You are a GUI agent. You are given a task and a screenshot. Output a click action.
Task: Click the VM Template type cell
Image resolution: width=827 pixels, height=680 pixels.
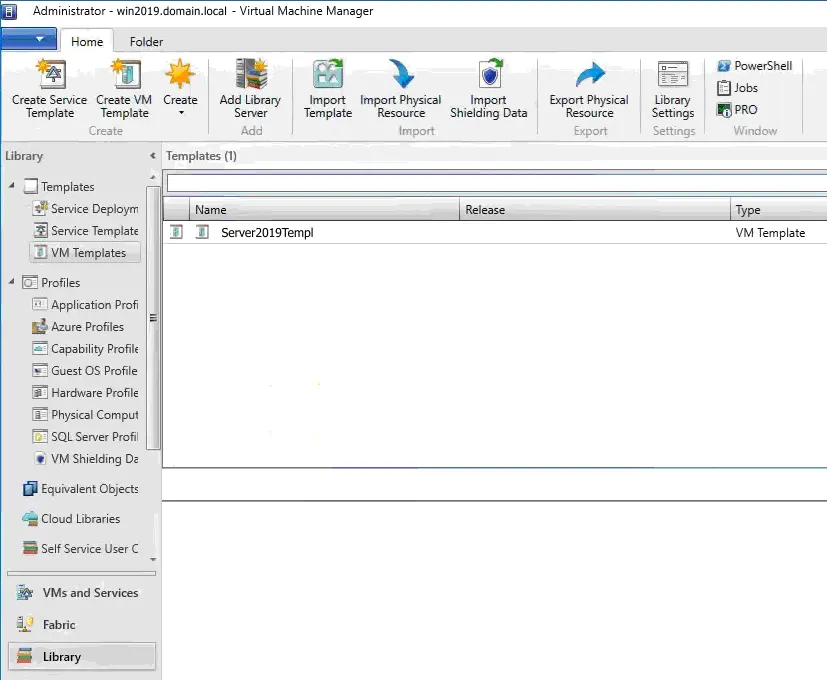[770, 233]
